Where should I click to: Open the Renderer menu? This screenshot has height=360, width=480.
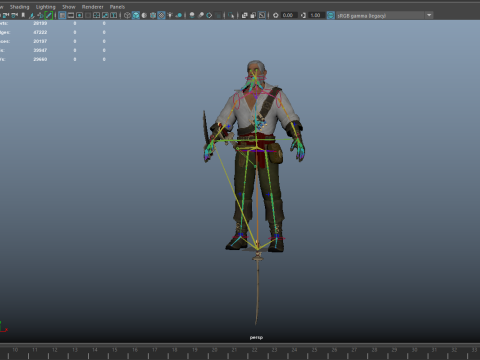(x=92, y=7)
